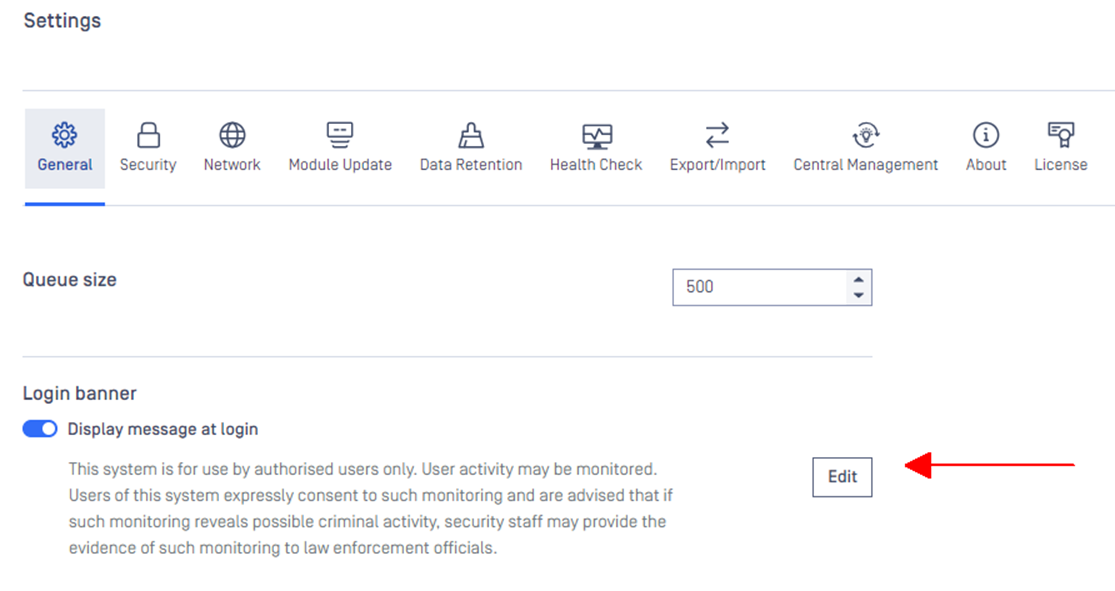Image resolution: width=1115 pixels, height=591 pixels.
Task: Disable the Display message at login toggle
Action: point(40,429)
